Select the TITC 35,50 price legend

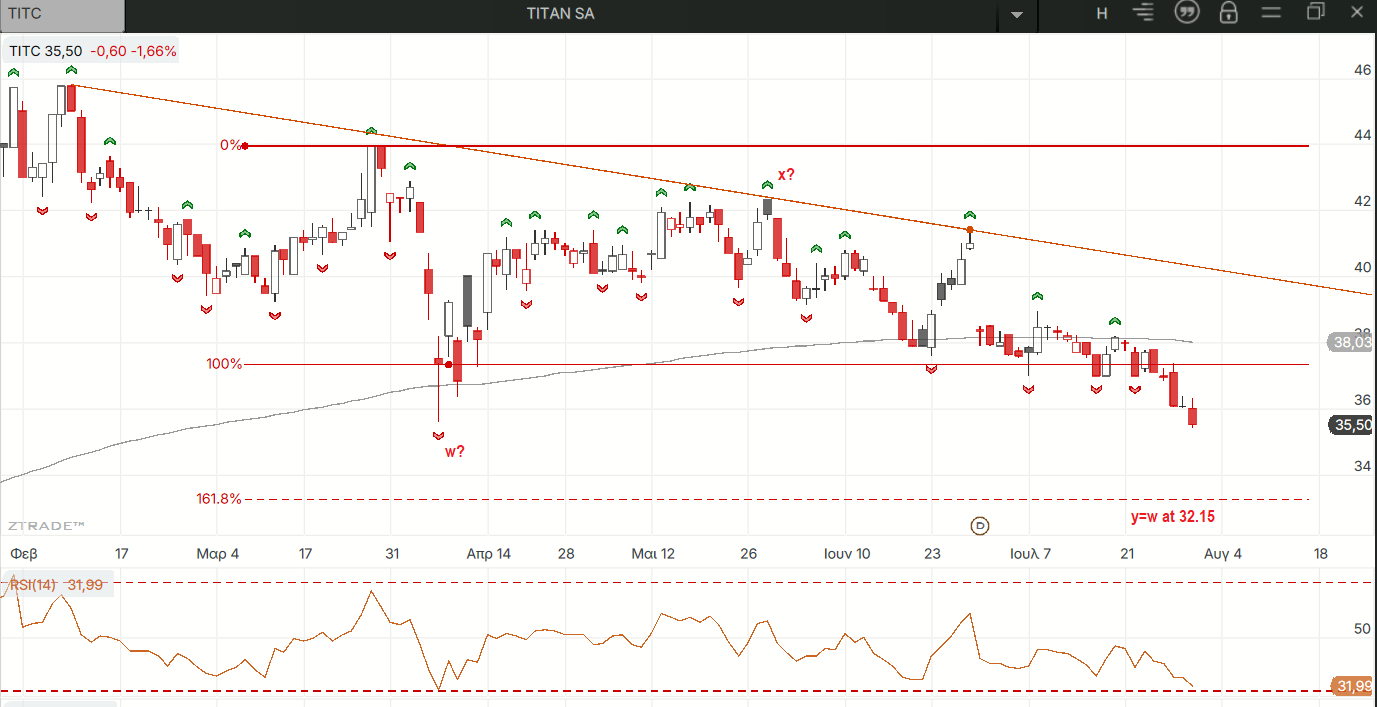[x=93, y=51]
